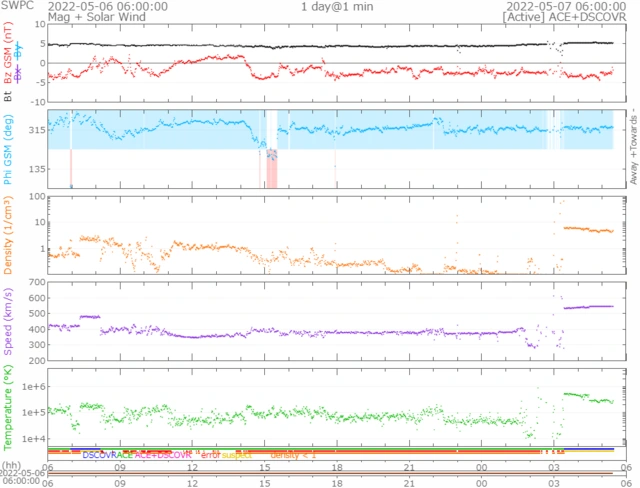The image size is (640, 488).
Task: Click the blue DSCOVR legend entry
Action: click(x=100, y=455)
